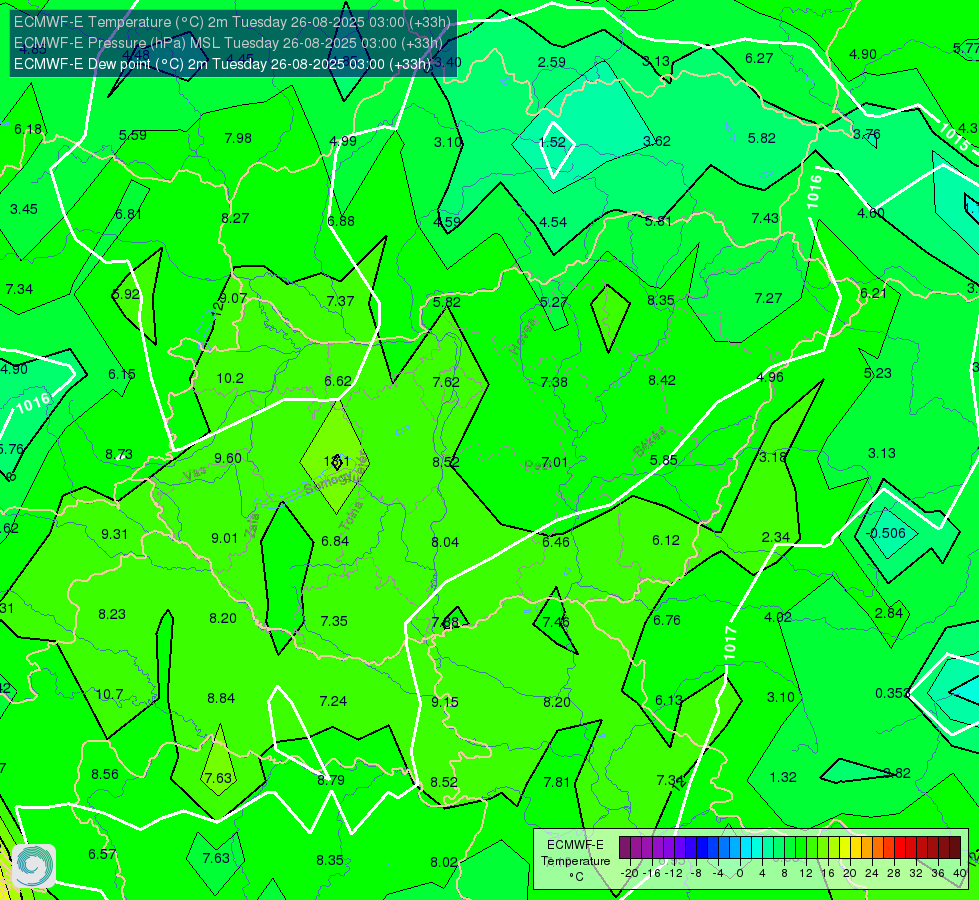
Task: Click the 10.7 dew point value
Action: pos(109,695)
